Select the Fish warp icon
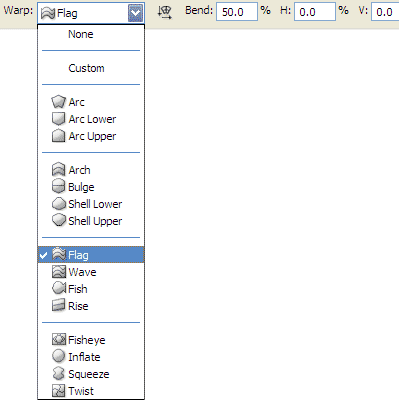399x400 pixels. tap(59, 289)
